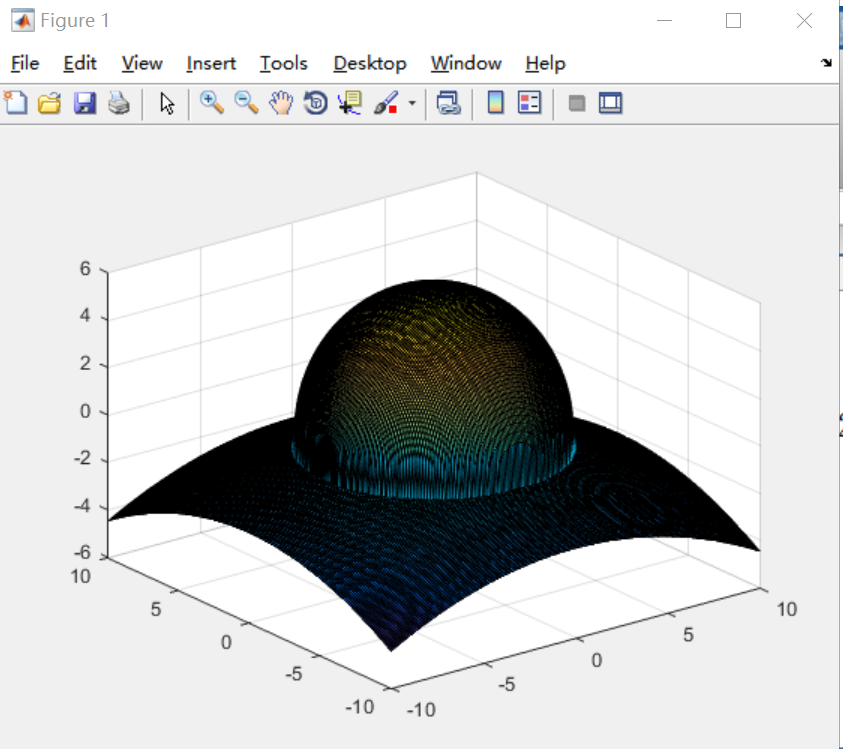Enable the Data Cursor tool
Viewport: 843px width, 749px height.
pos(346,102)
